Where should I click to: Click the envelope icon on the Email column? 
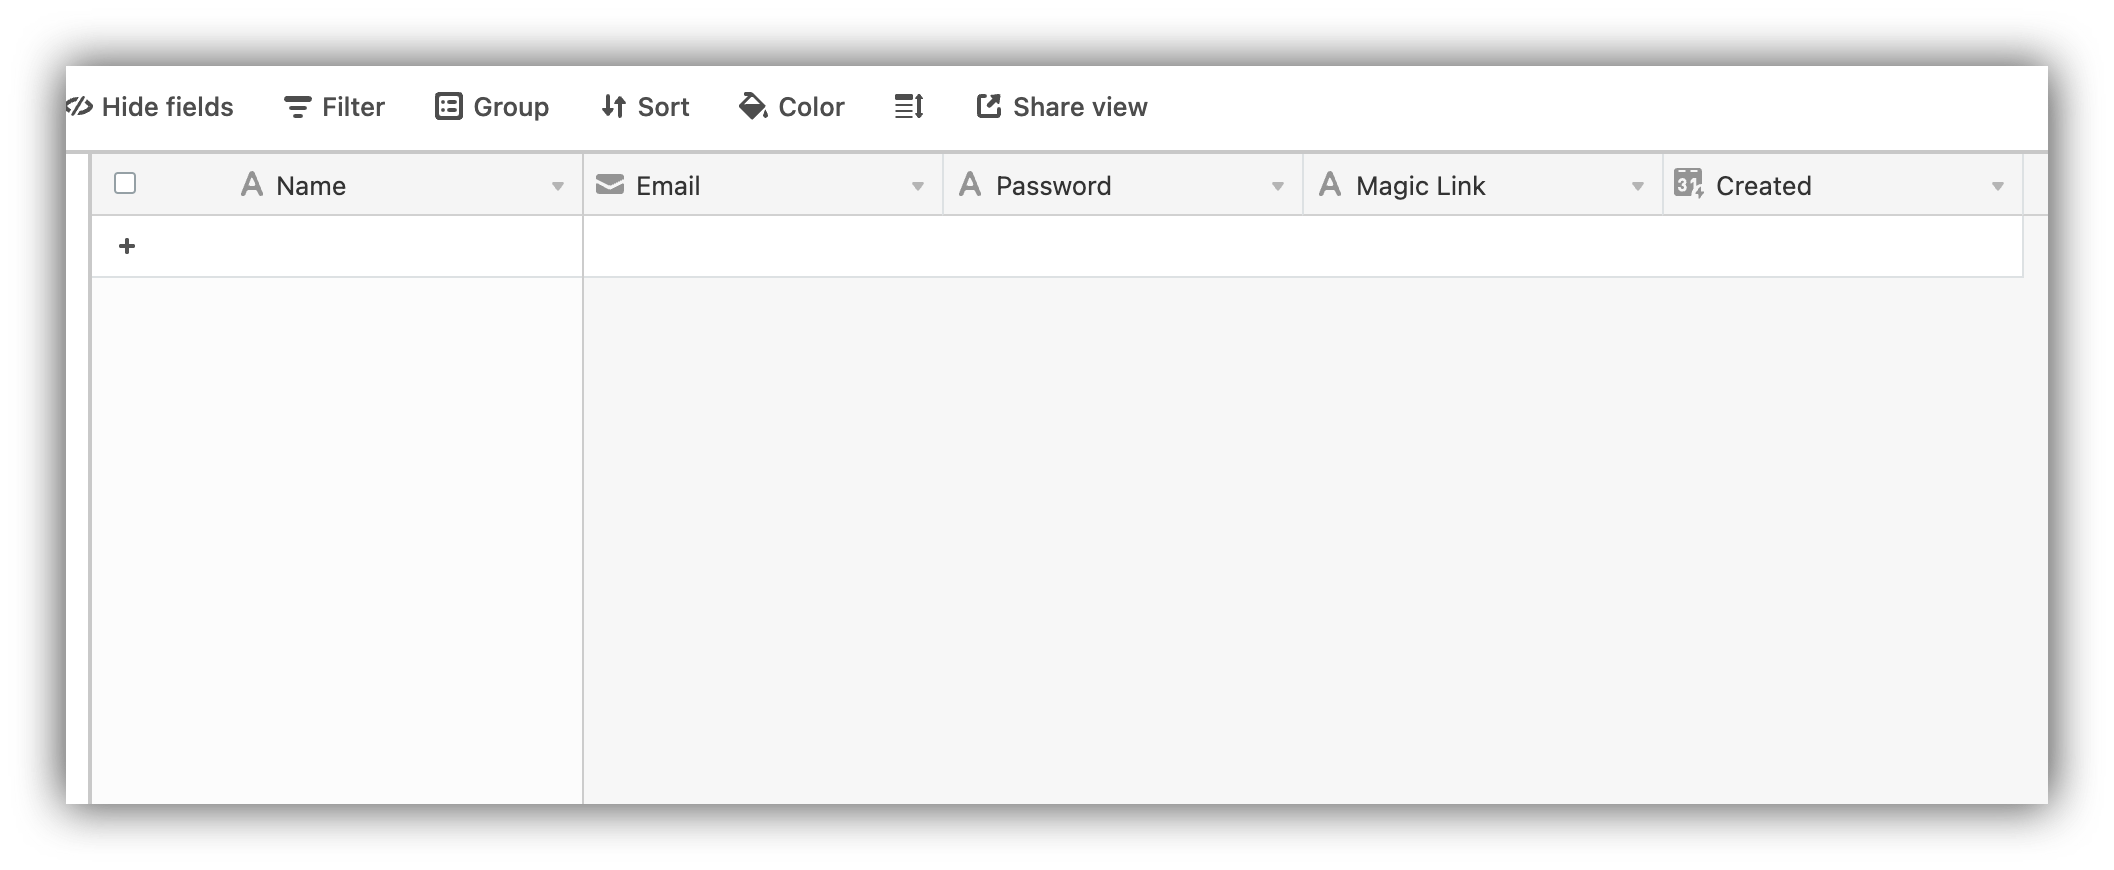608,184
